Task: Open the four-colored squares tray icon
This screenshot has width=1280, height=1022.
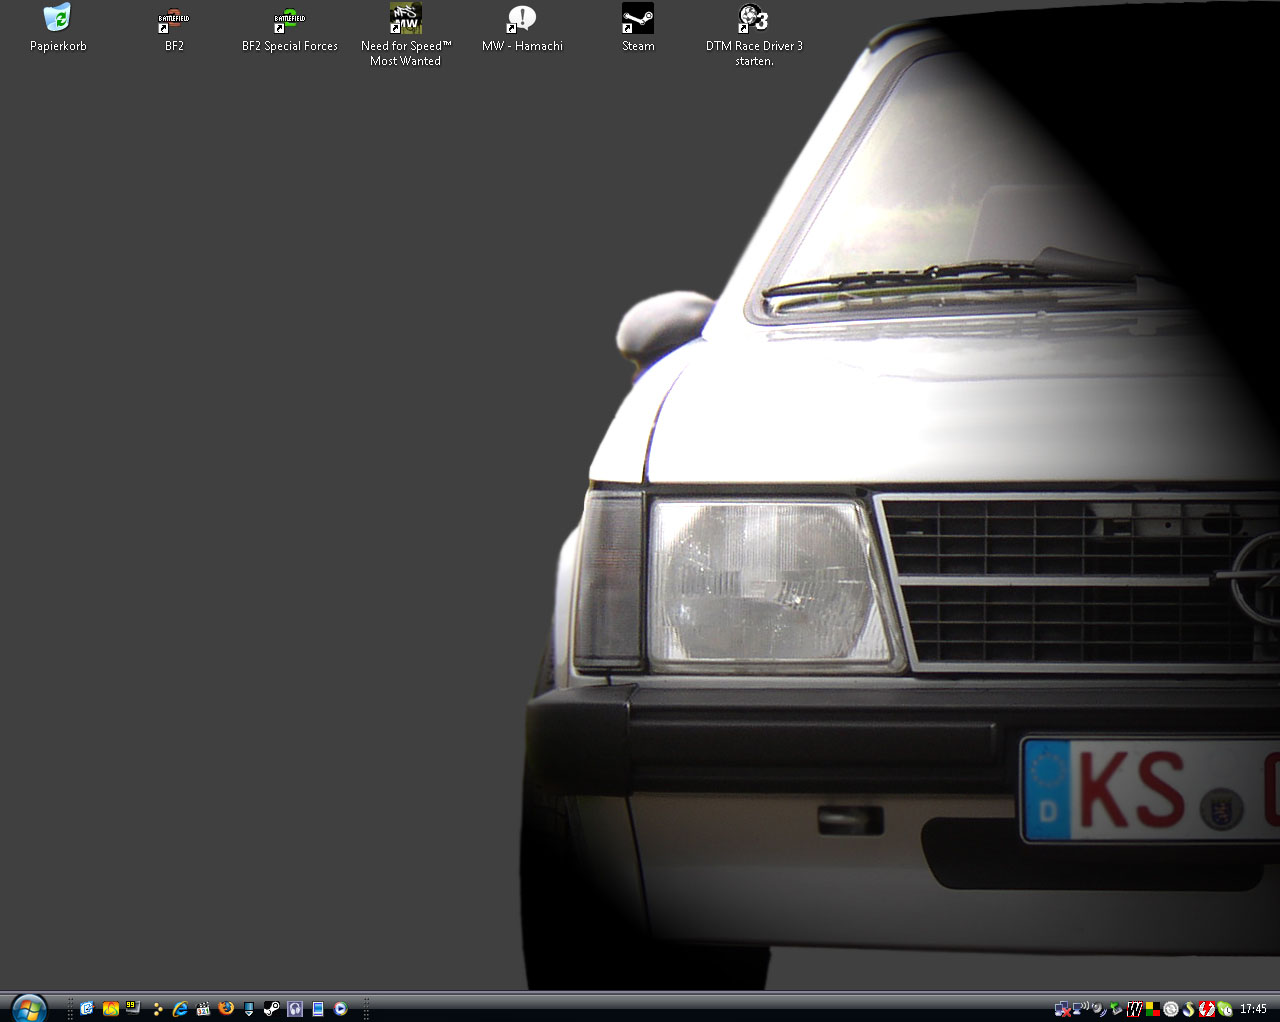Action: click(x=1152, y=1009)
